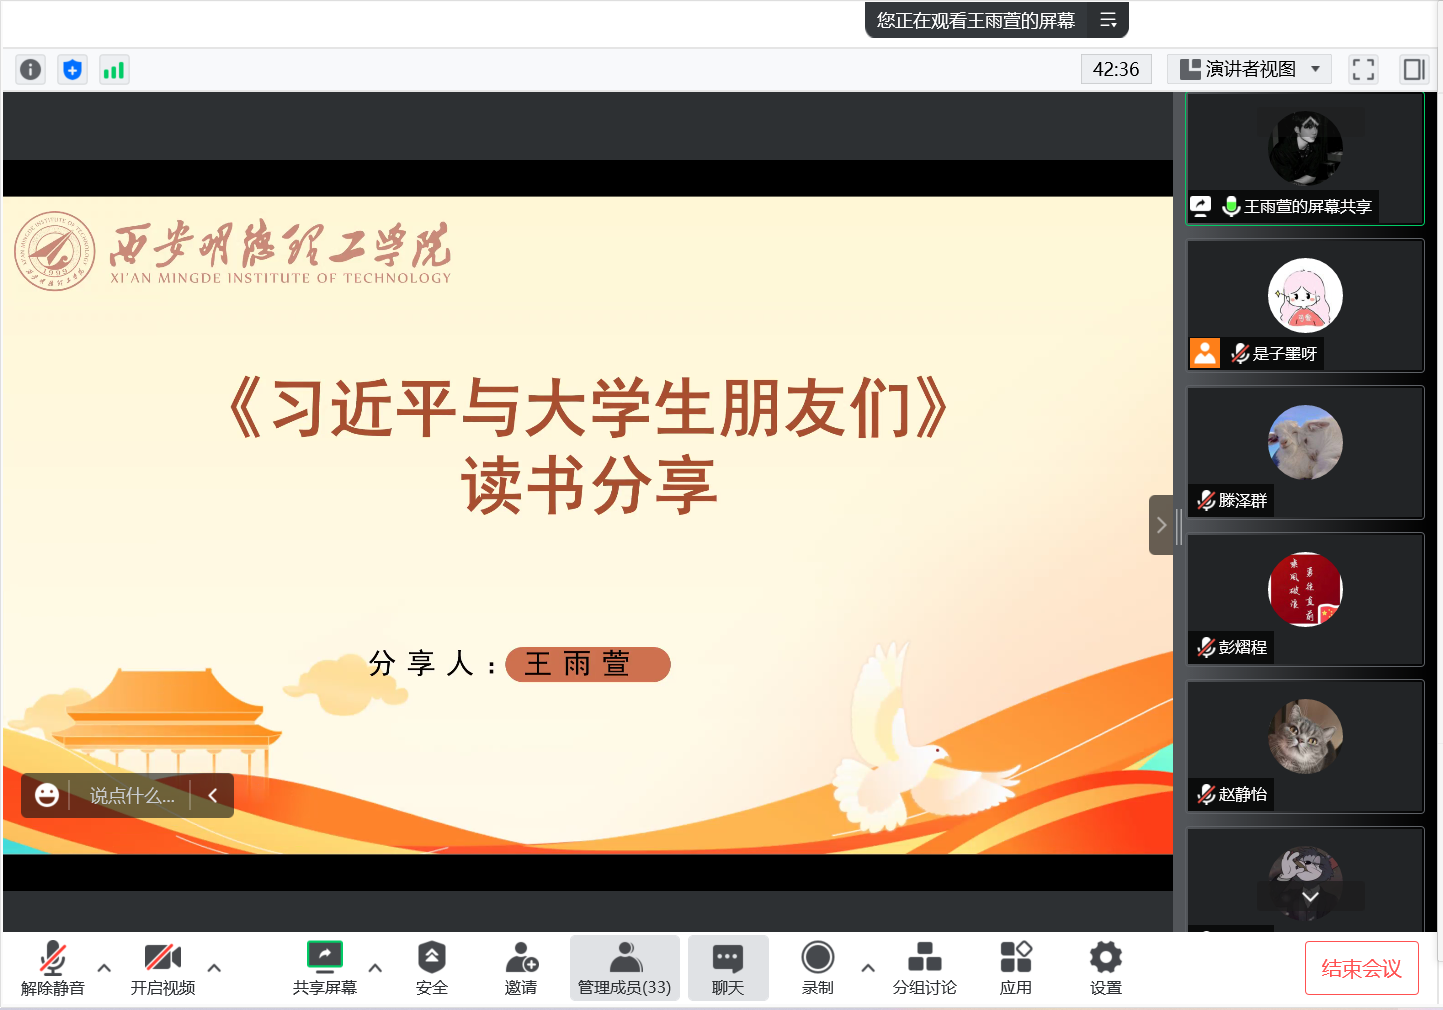Expand audio options arrow beside mute
The image size is (1443, 1010).
point(104,968)
